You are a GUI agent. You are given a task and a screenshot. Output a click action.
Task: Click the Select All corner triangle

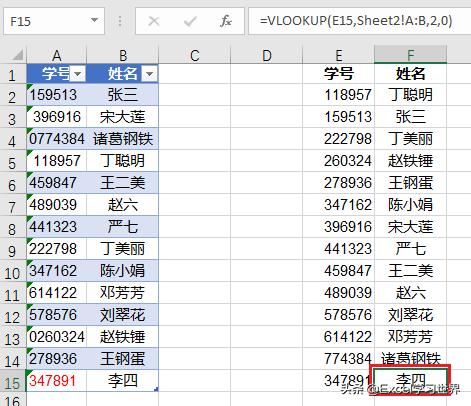coord(17,55)
